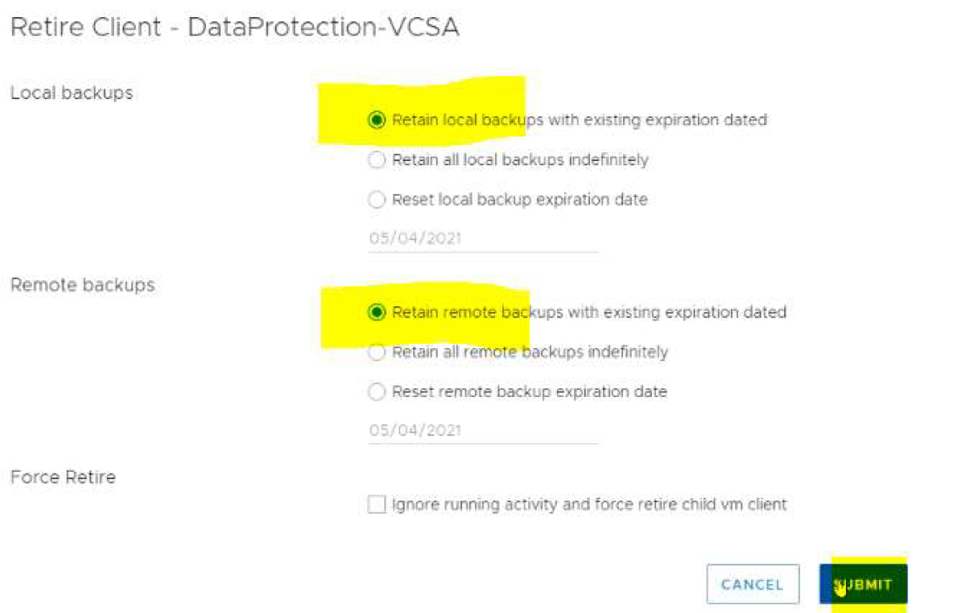
Task: Choose 'Retain all local backups indefinitely' option
Action: click(376, 160)
